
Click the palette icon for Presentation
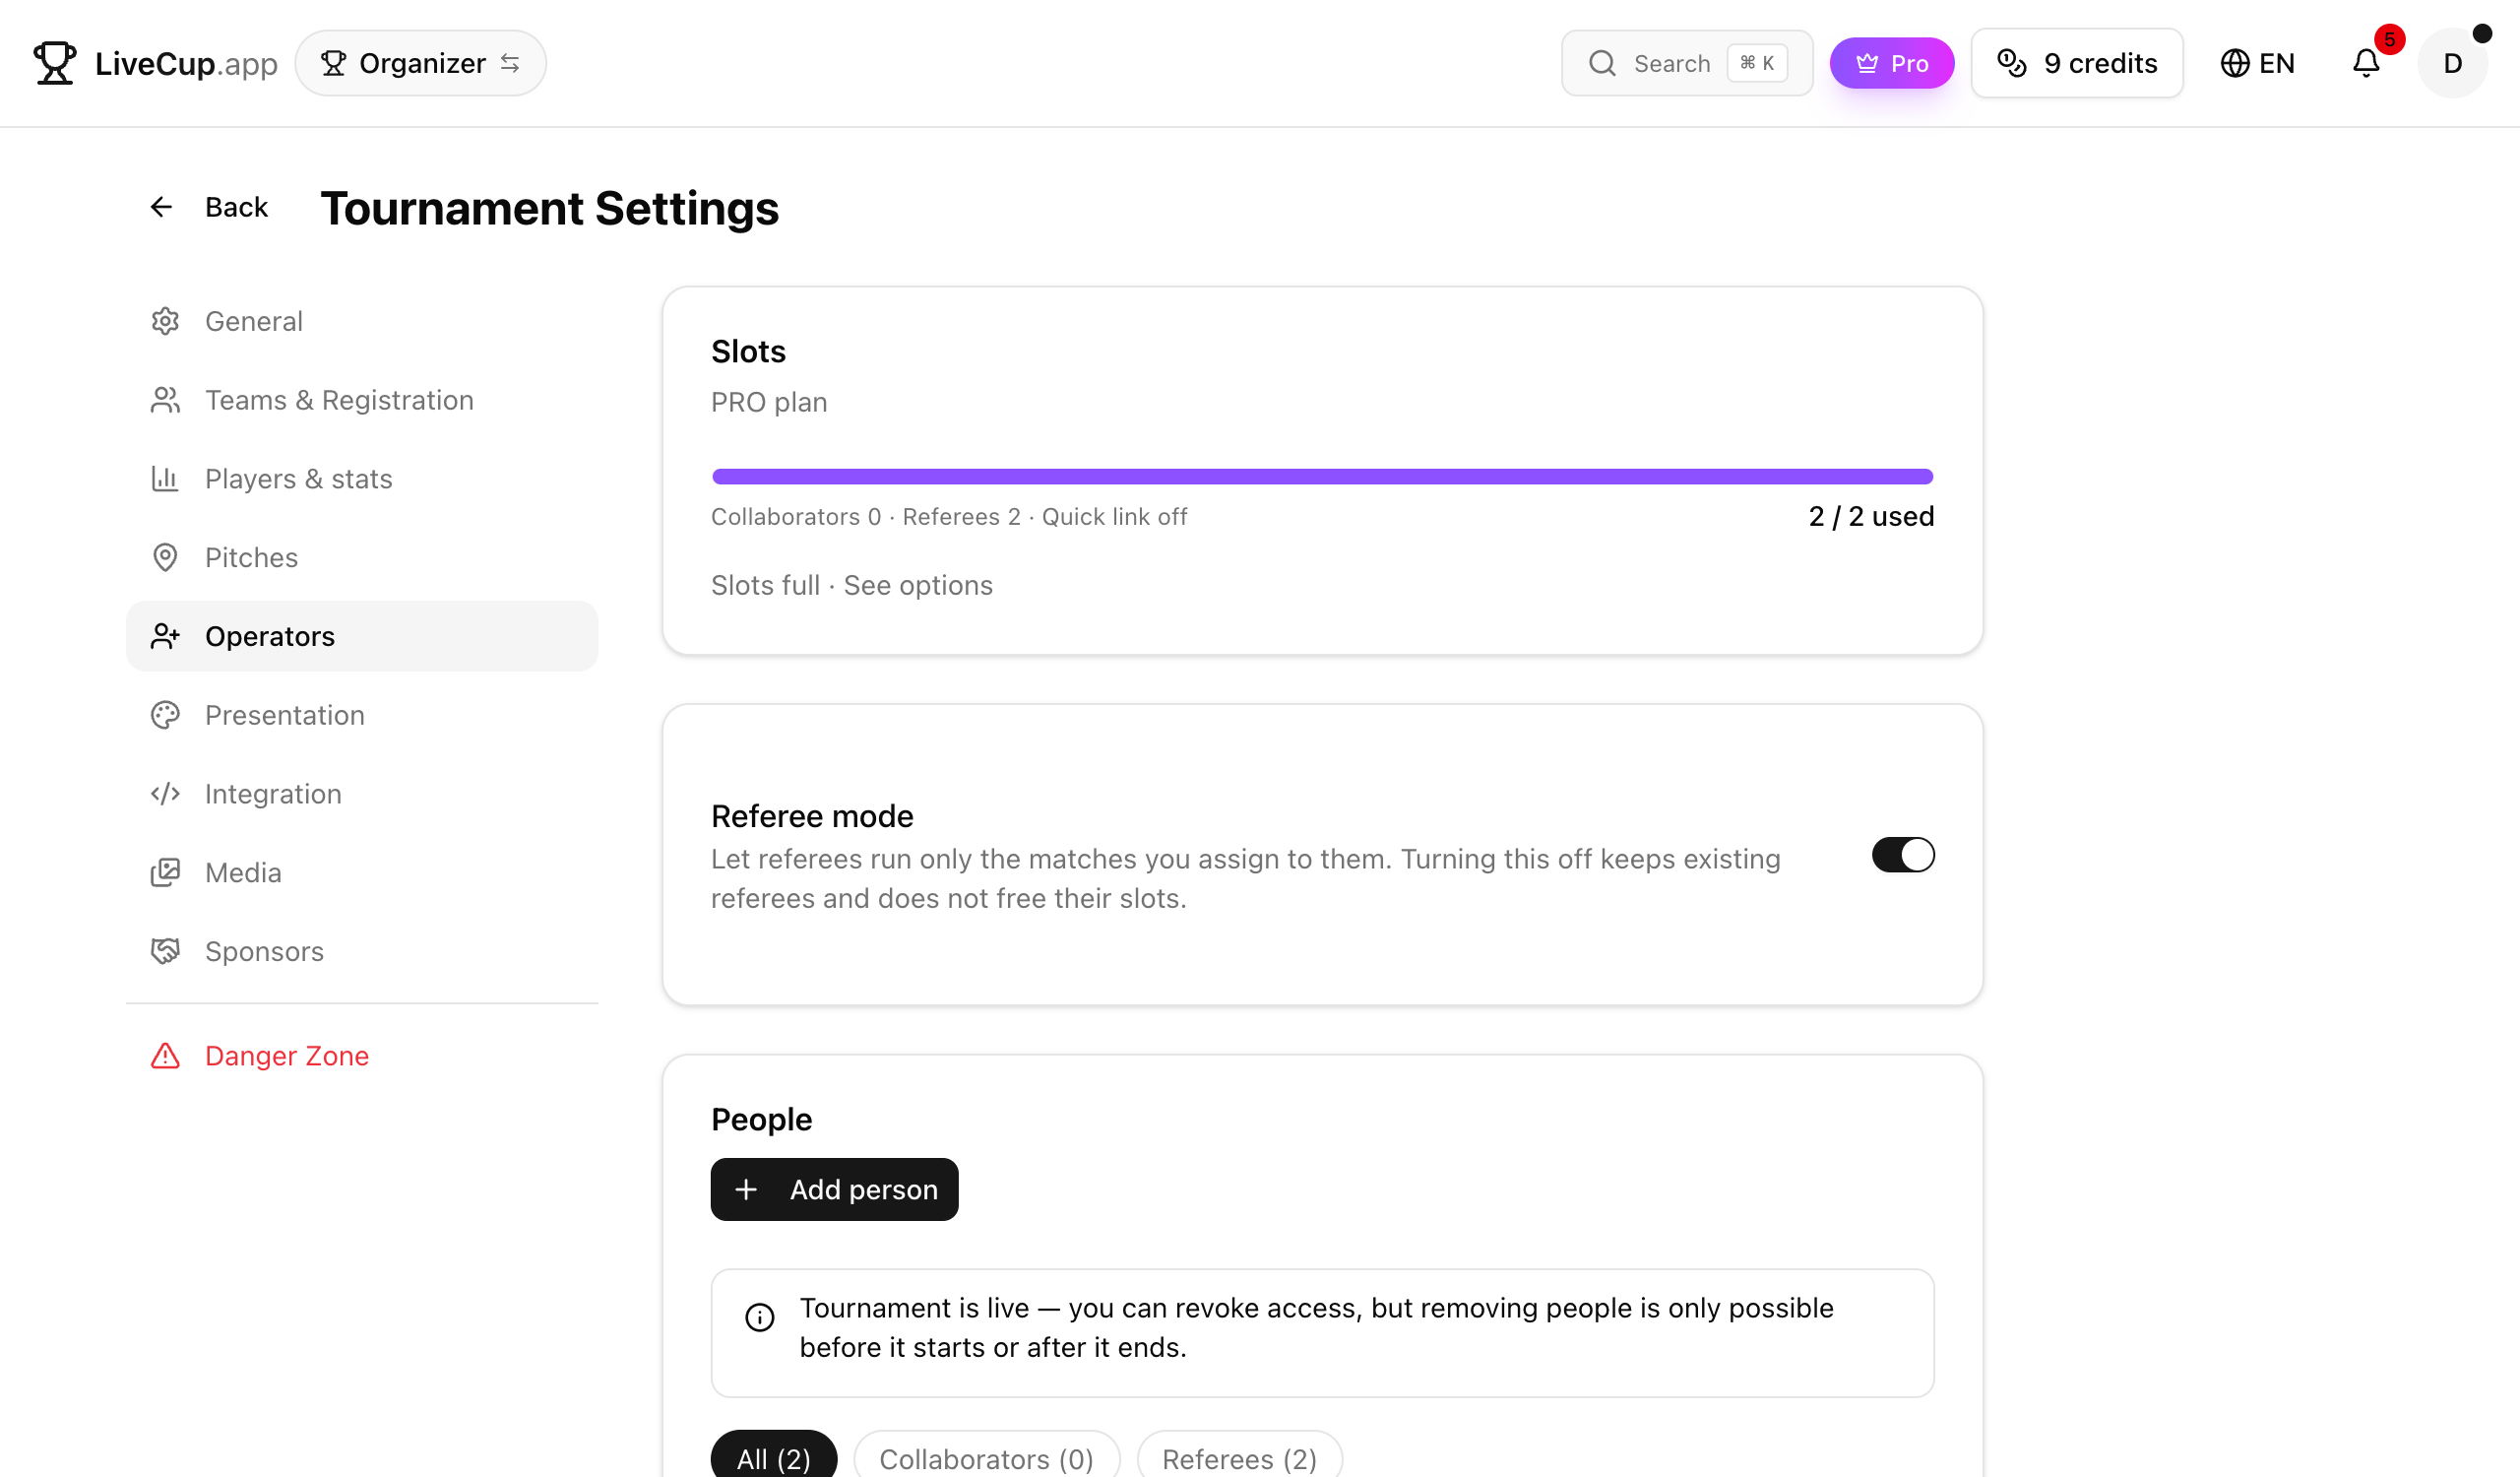(165, 715)
